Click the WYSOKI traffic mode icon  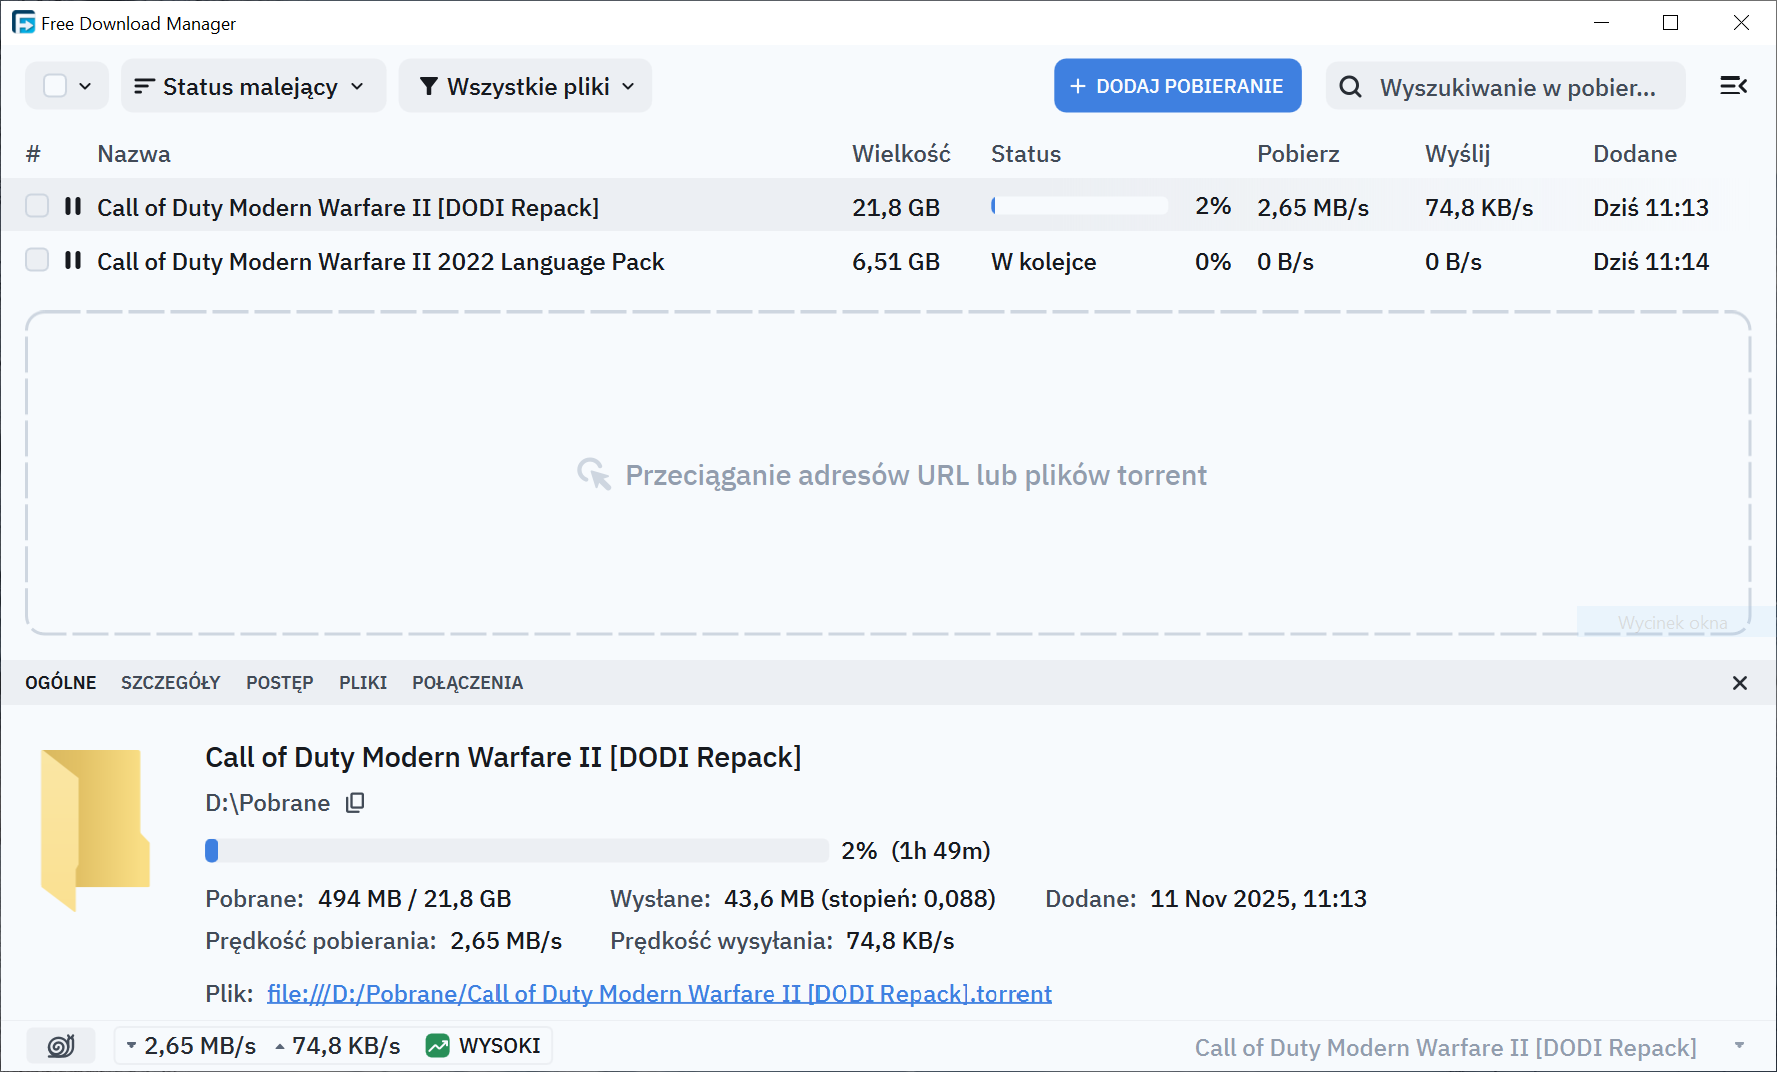coord(438,1046)
